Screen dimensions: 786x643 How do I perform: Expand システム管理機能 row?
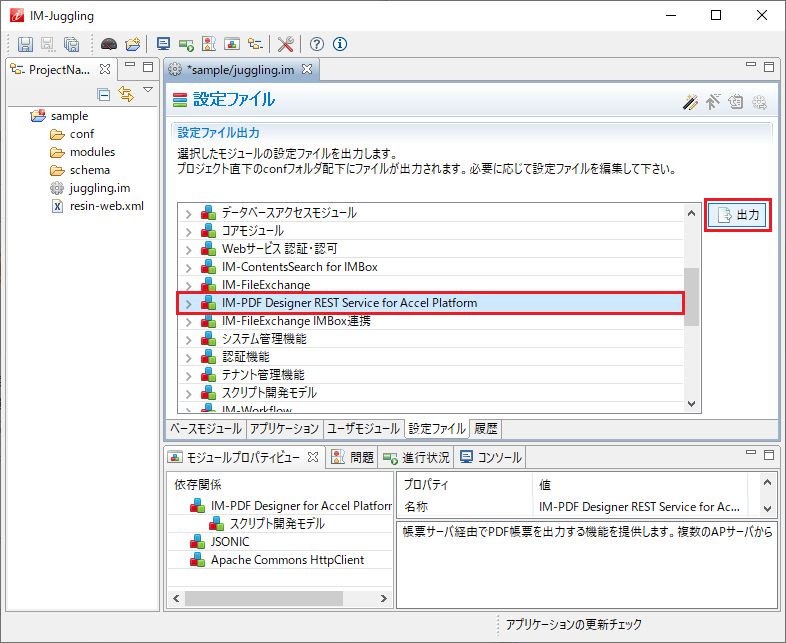click(x=188, y=340)
